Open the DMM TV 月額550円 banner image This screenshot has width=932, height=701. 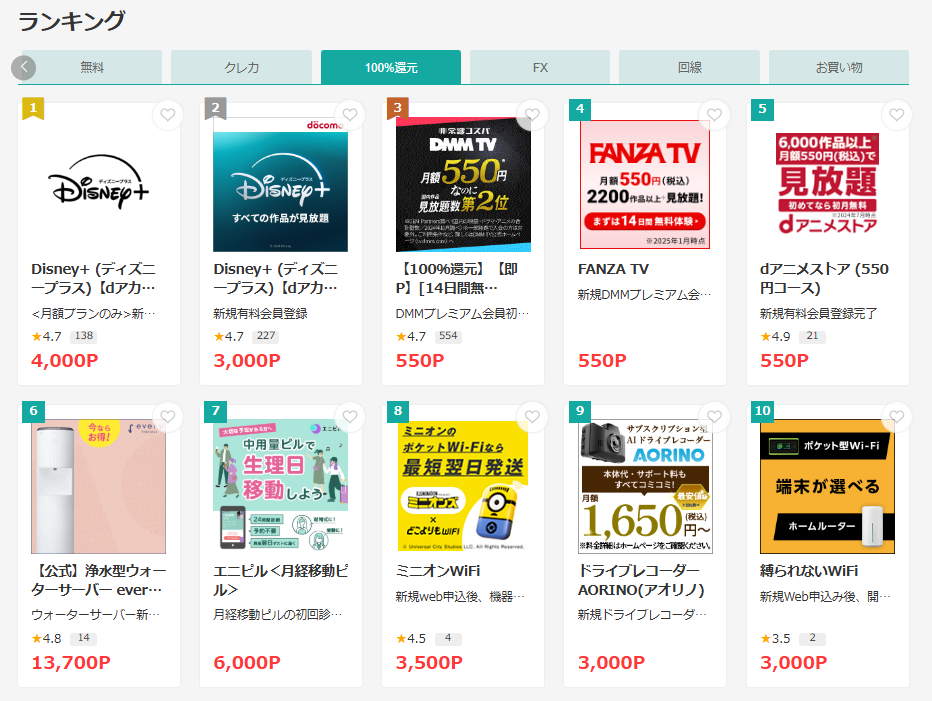[463, 184]
